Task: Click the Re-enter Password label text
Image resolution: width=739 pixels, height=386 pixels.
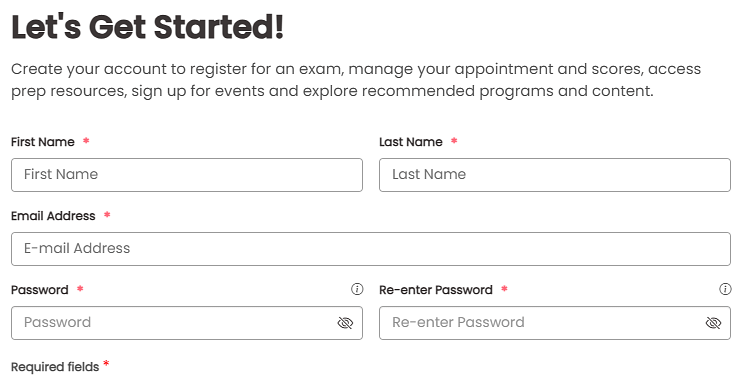Action: pos(436,290)
